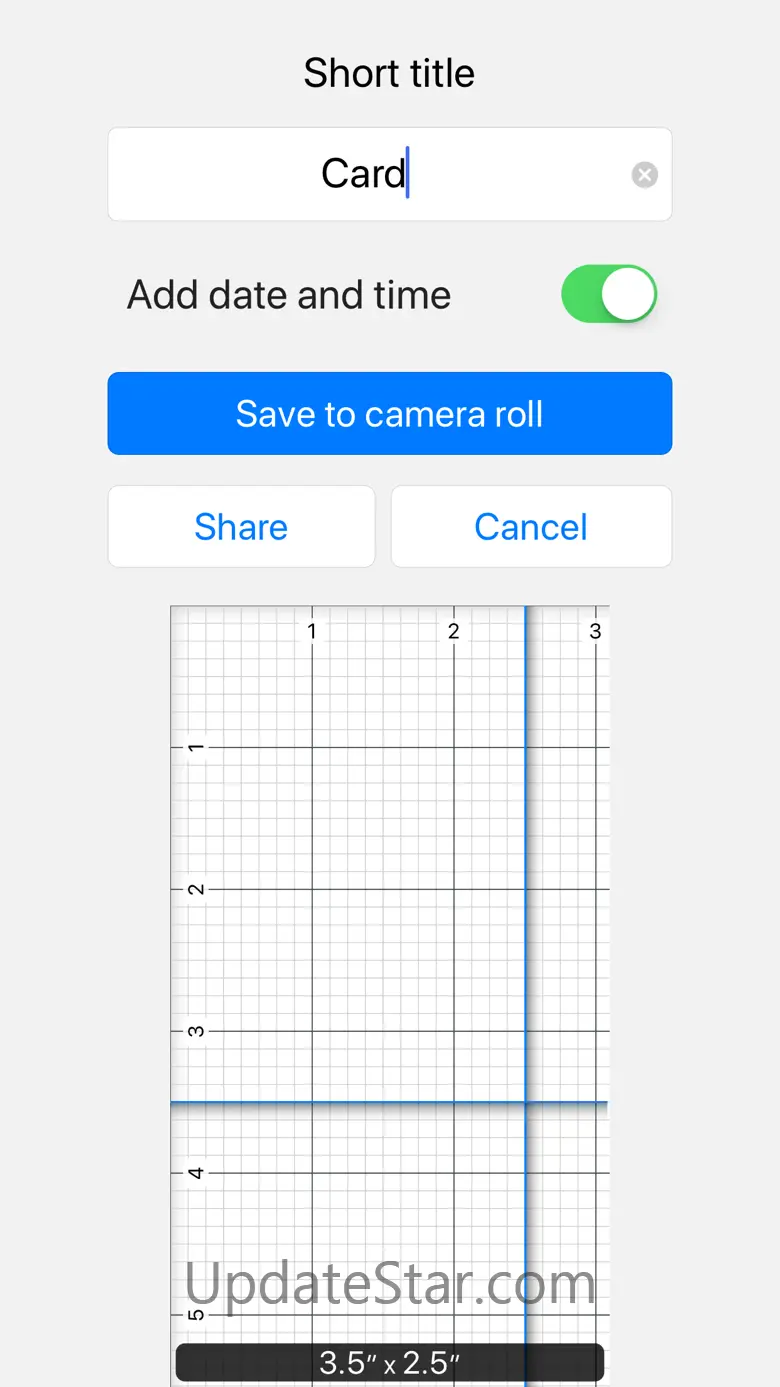Viewport: 780px width, 1387px height.
Task: Tap the Add date and time label
Action: tap(289, 295)
